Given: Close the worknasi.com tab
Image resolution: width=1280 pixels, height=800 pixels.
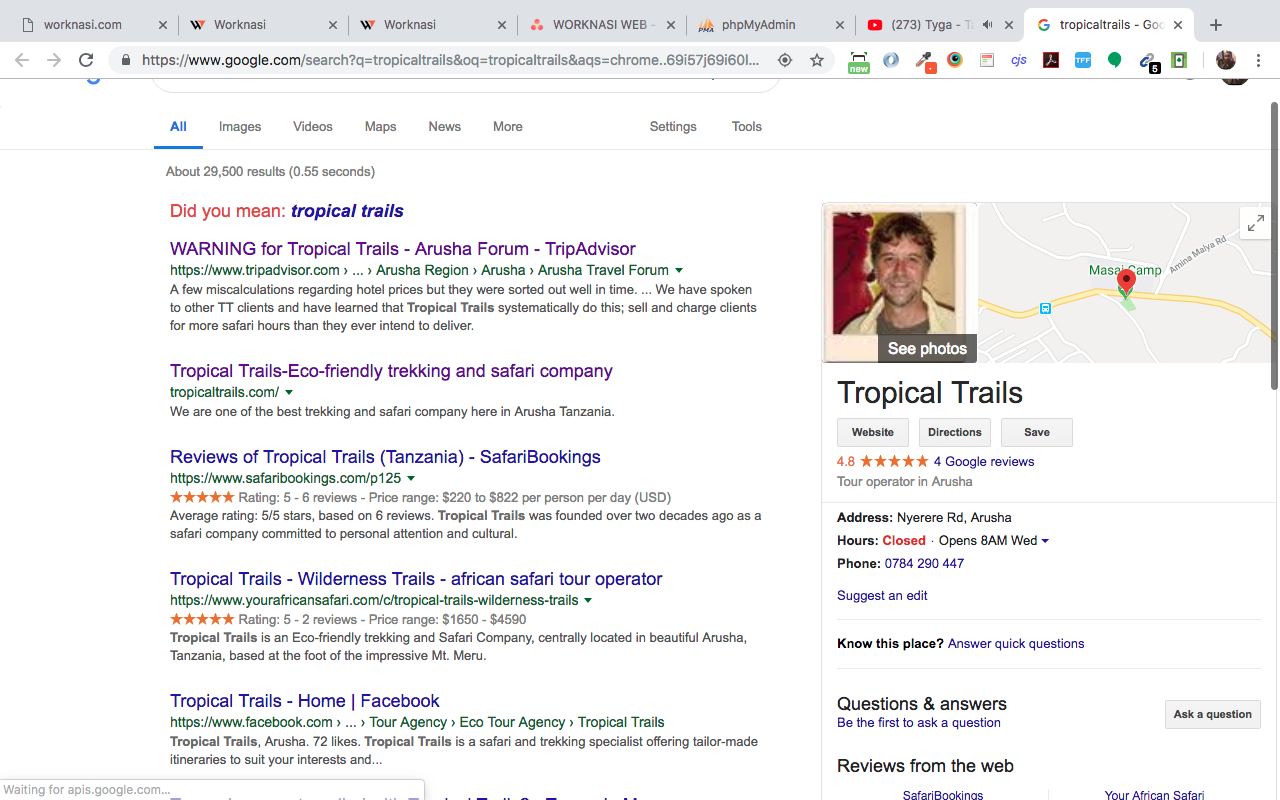Looking at the screenshot, I should tap(163, 25).
